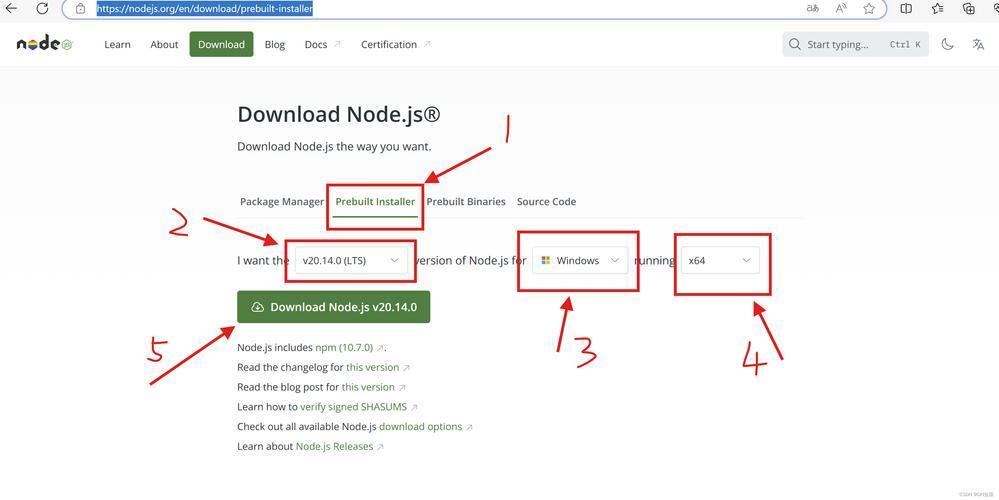The width and height of the screenshot is (999, 500).
Task: Reload the page with refresh icon
Action: coord(42,8)
